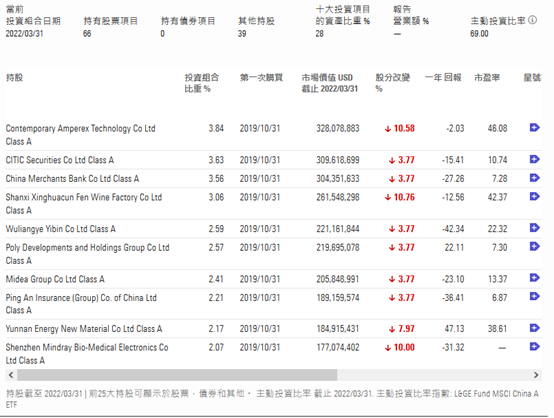Select portfolio weight 3.84
The image size is (554, 418).
coord(216,128)
